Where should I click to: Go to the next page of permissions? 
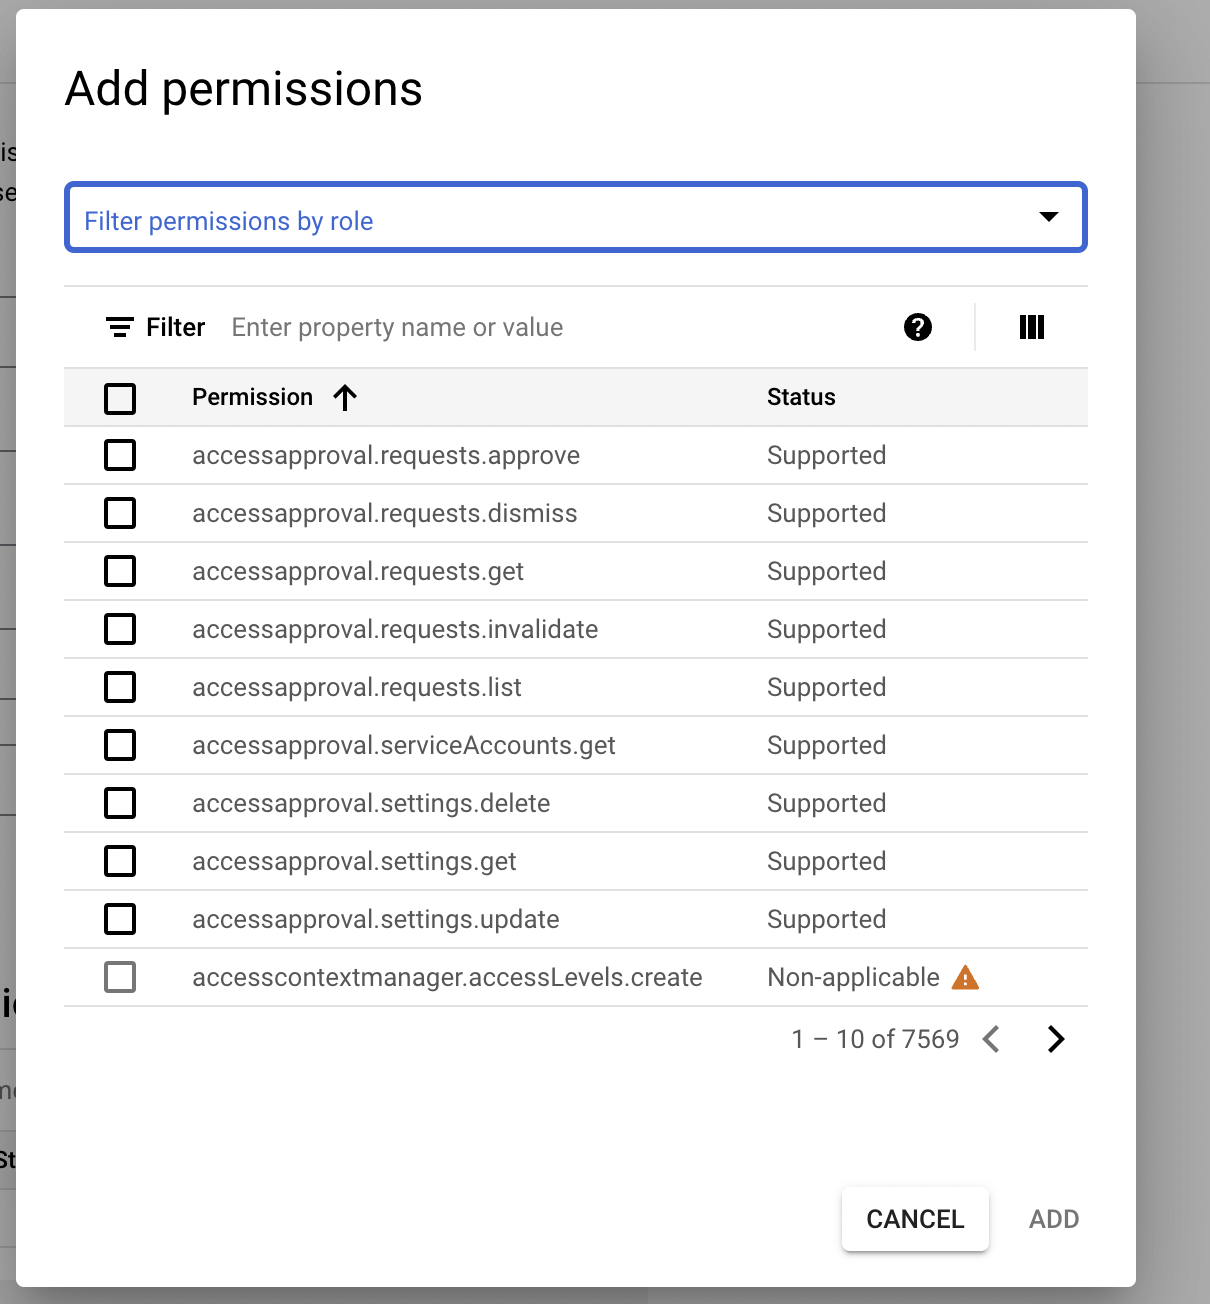[x=1056, y=1039]
